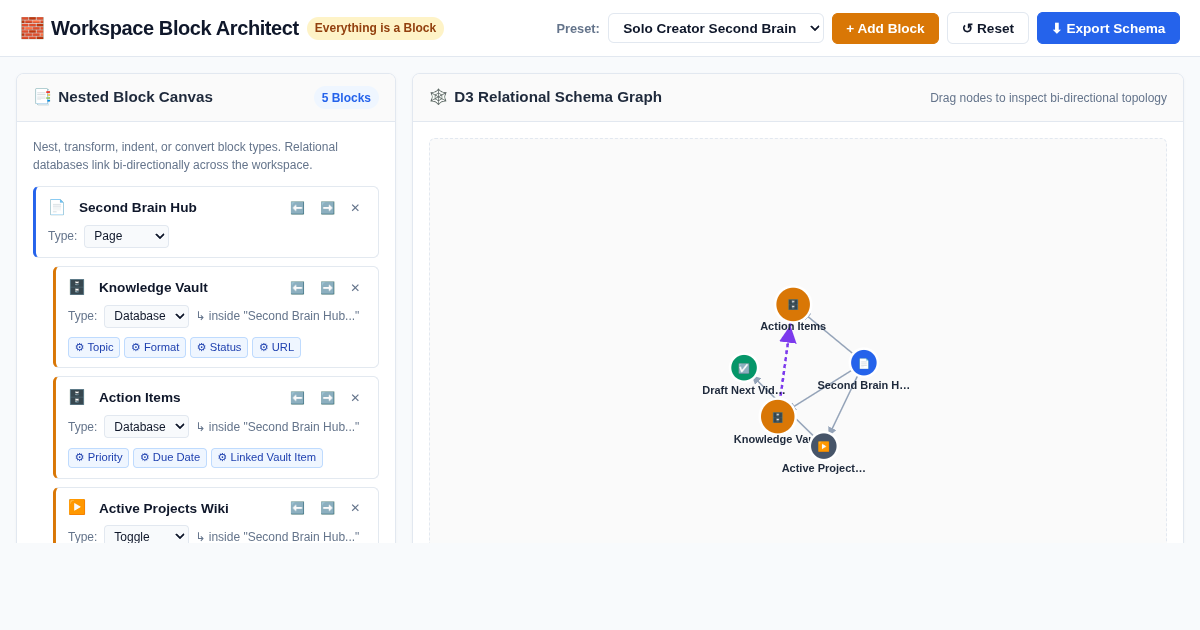Click the Action Items block title
1200x630 pixels.
point(140,398)
